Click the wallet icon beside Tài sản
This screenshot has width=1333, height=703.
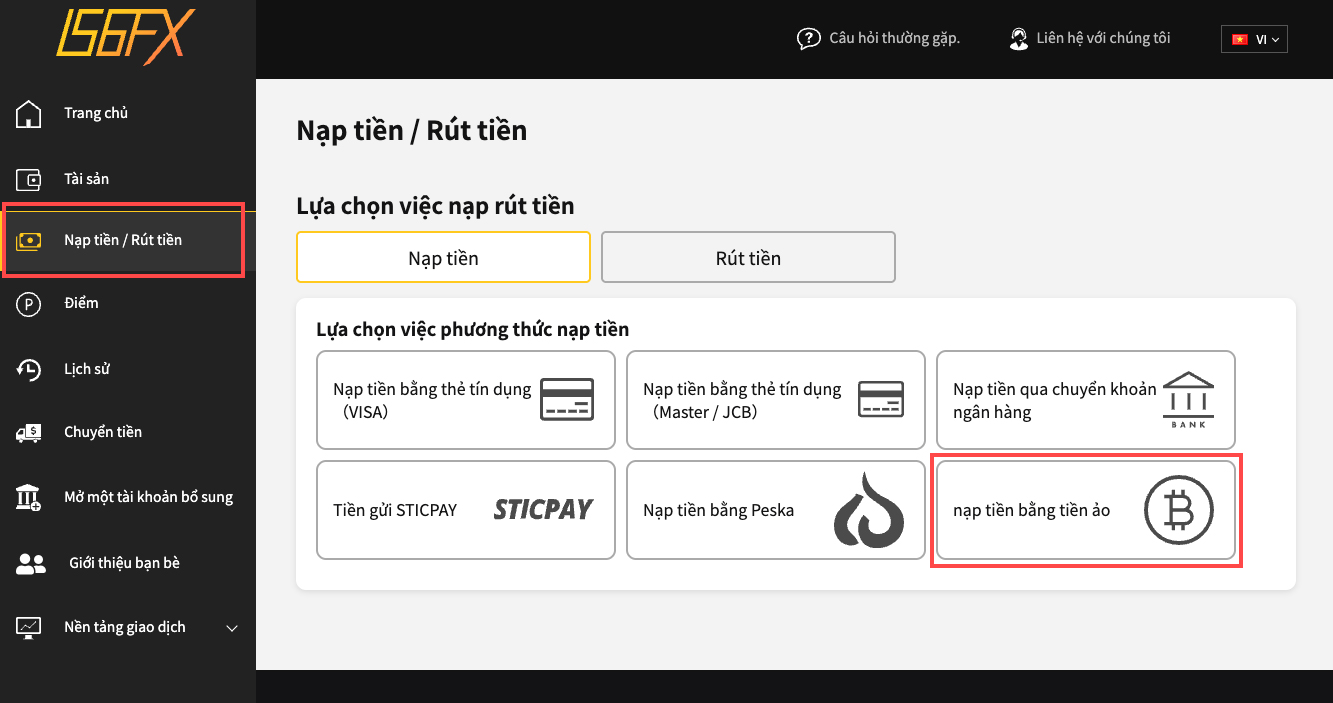point(29,180)
